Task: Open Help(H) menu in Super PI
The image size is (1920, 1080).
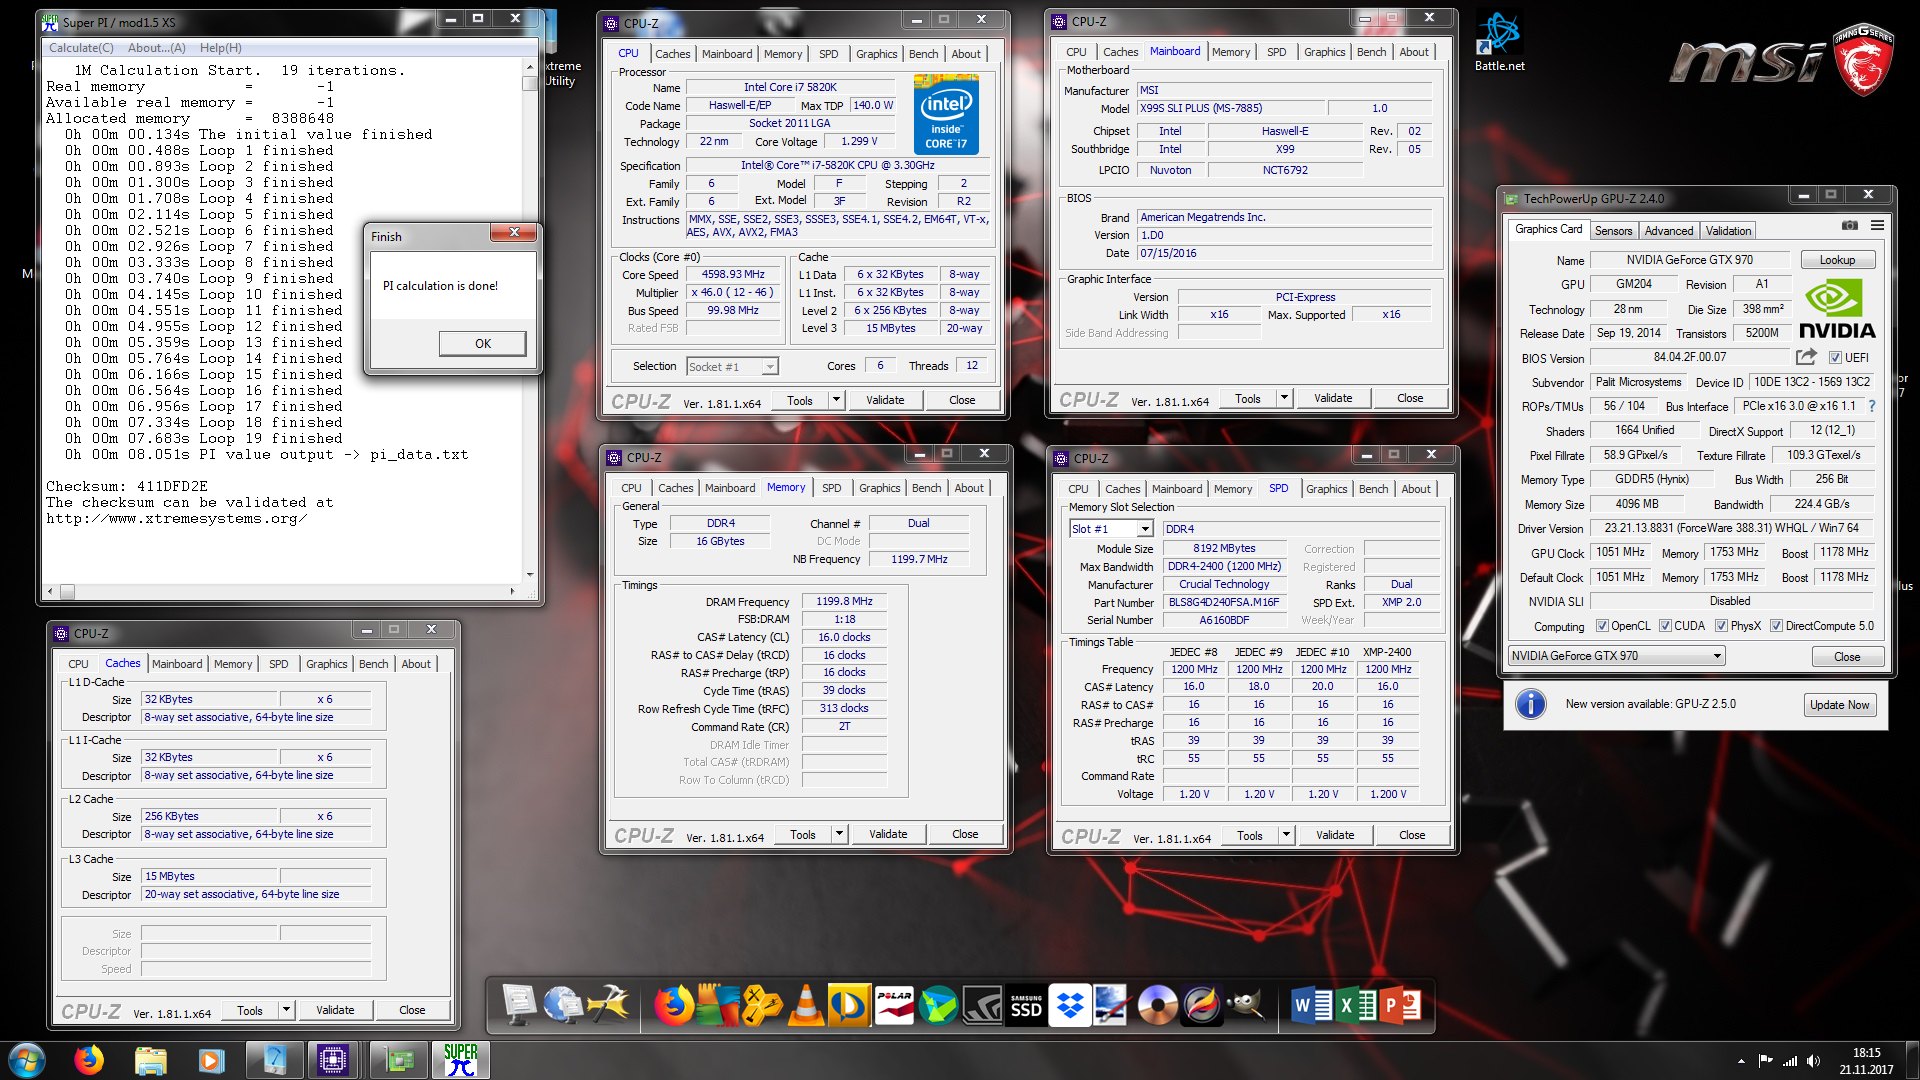Action: click(220, 48)
